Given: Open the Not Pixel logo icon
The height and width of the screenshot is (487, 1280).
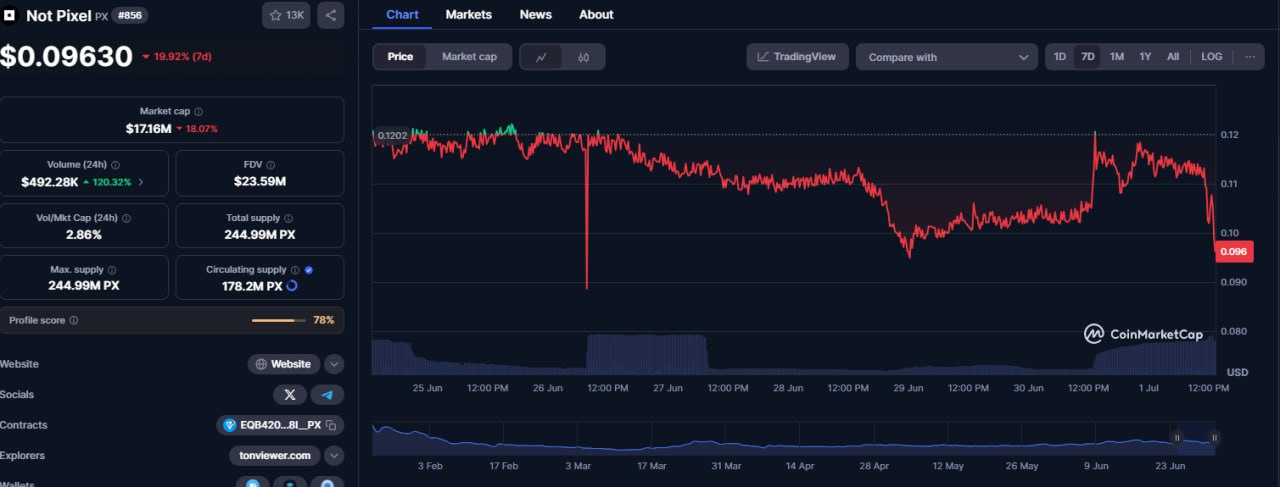Looking at the screenshot, I should click(9, 15).
